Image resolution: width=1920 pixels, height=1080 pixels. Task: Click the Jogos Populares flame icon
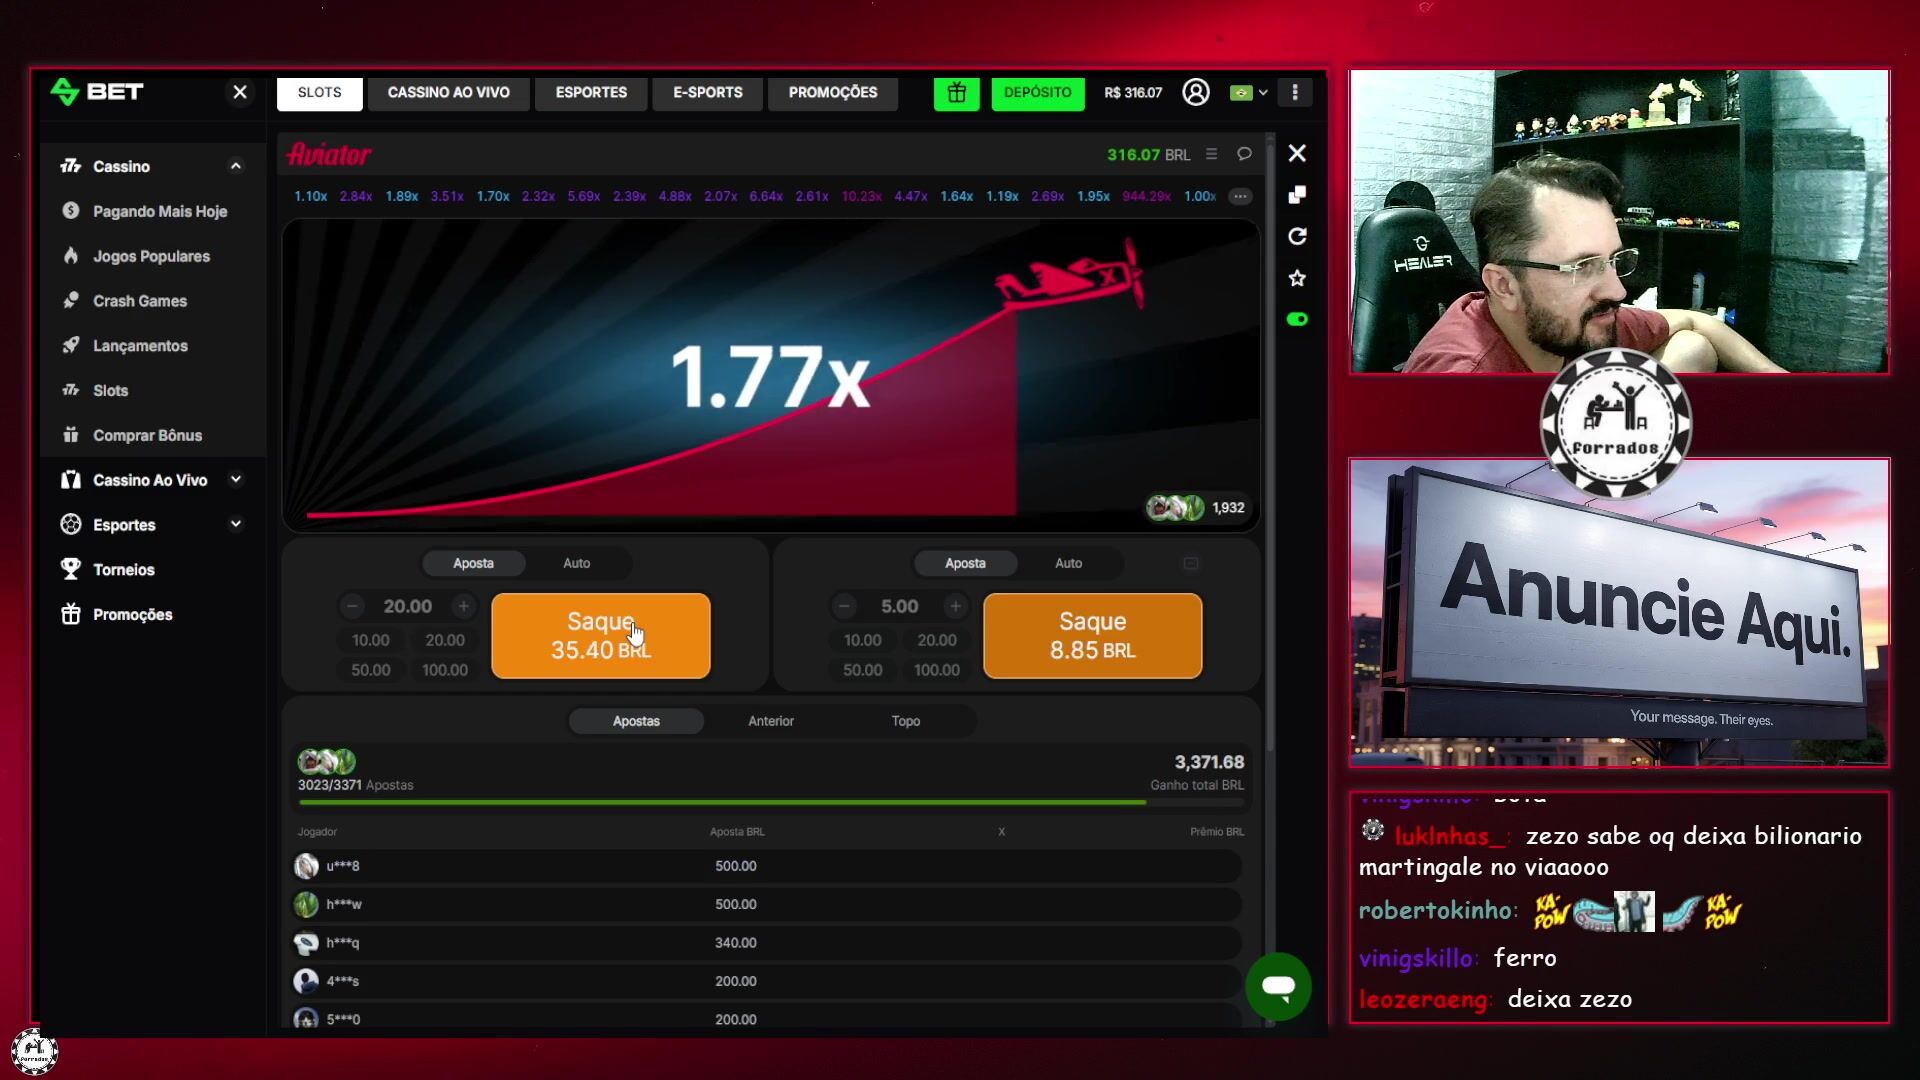coord(70,256)
